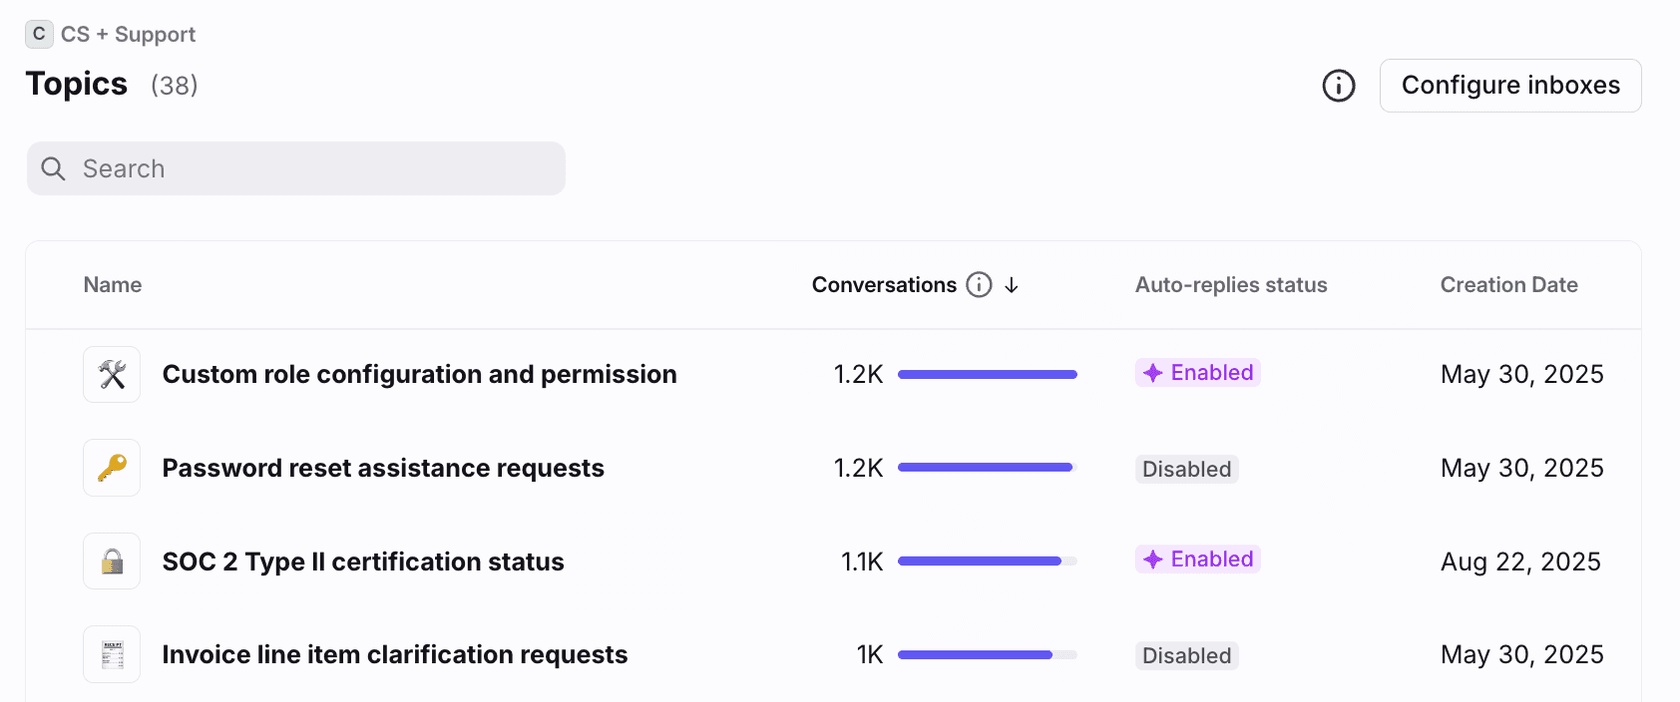Click the conversations bar for Custom role configuration

tap(987, 374)
